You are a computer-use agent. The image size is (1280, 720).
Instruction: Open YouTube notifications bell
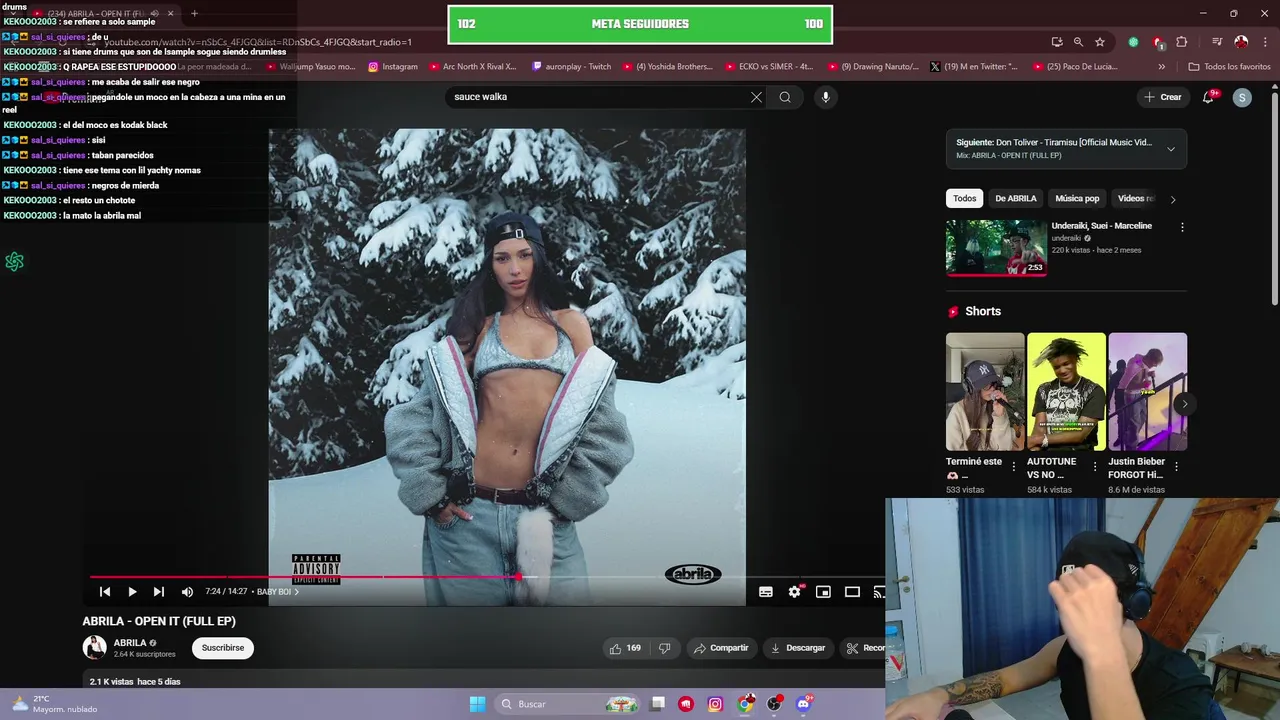[x=1209, y=97]
